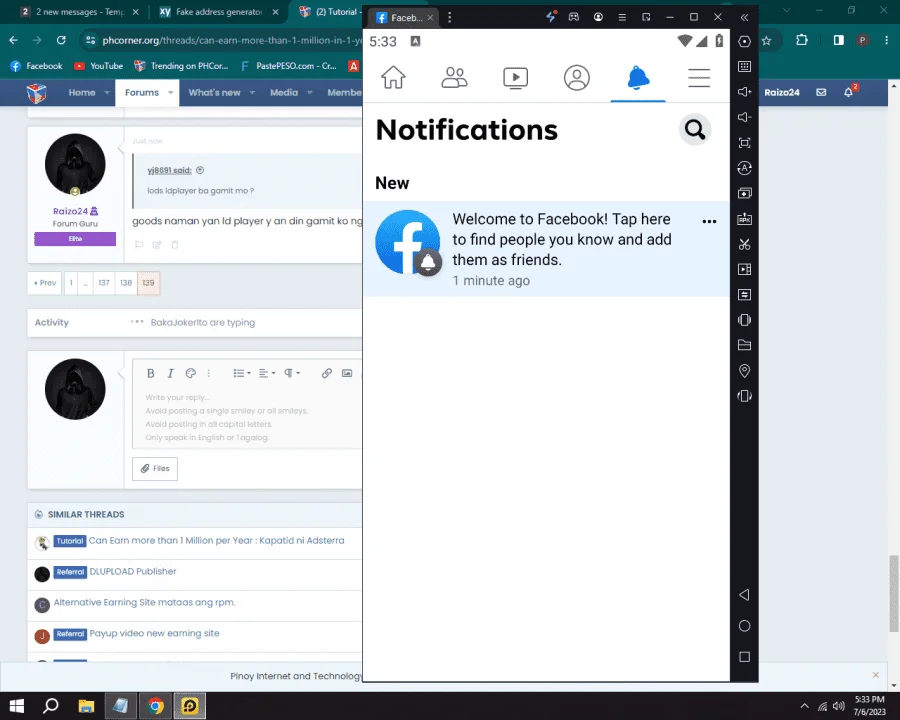
Task: Open page 138 in pagination
Action: [x=126, y=283]
